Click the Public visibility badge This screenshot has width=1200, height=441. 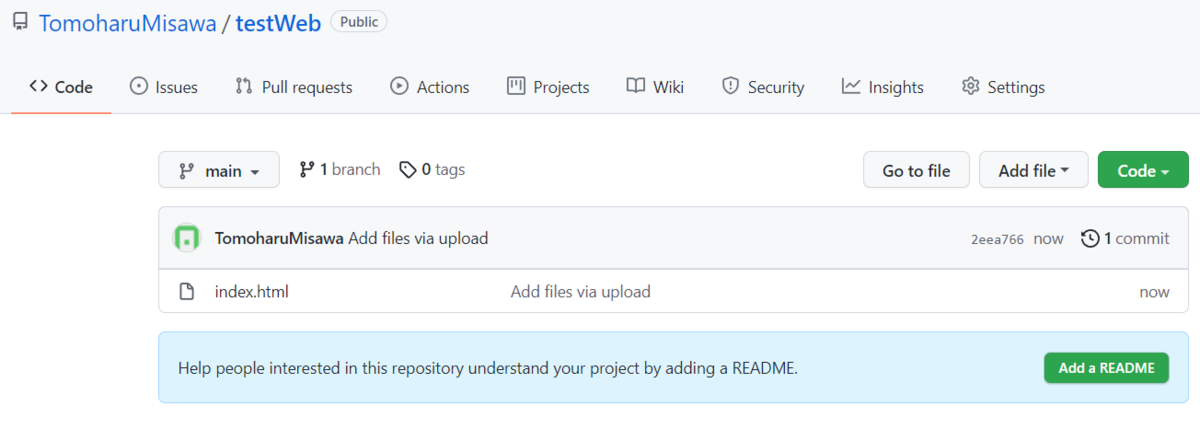(x=359, y=21)
